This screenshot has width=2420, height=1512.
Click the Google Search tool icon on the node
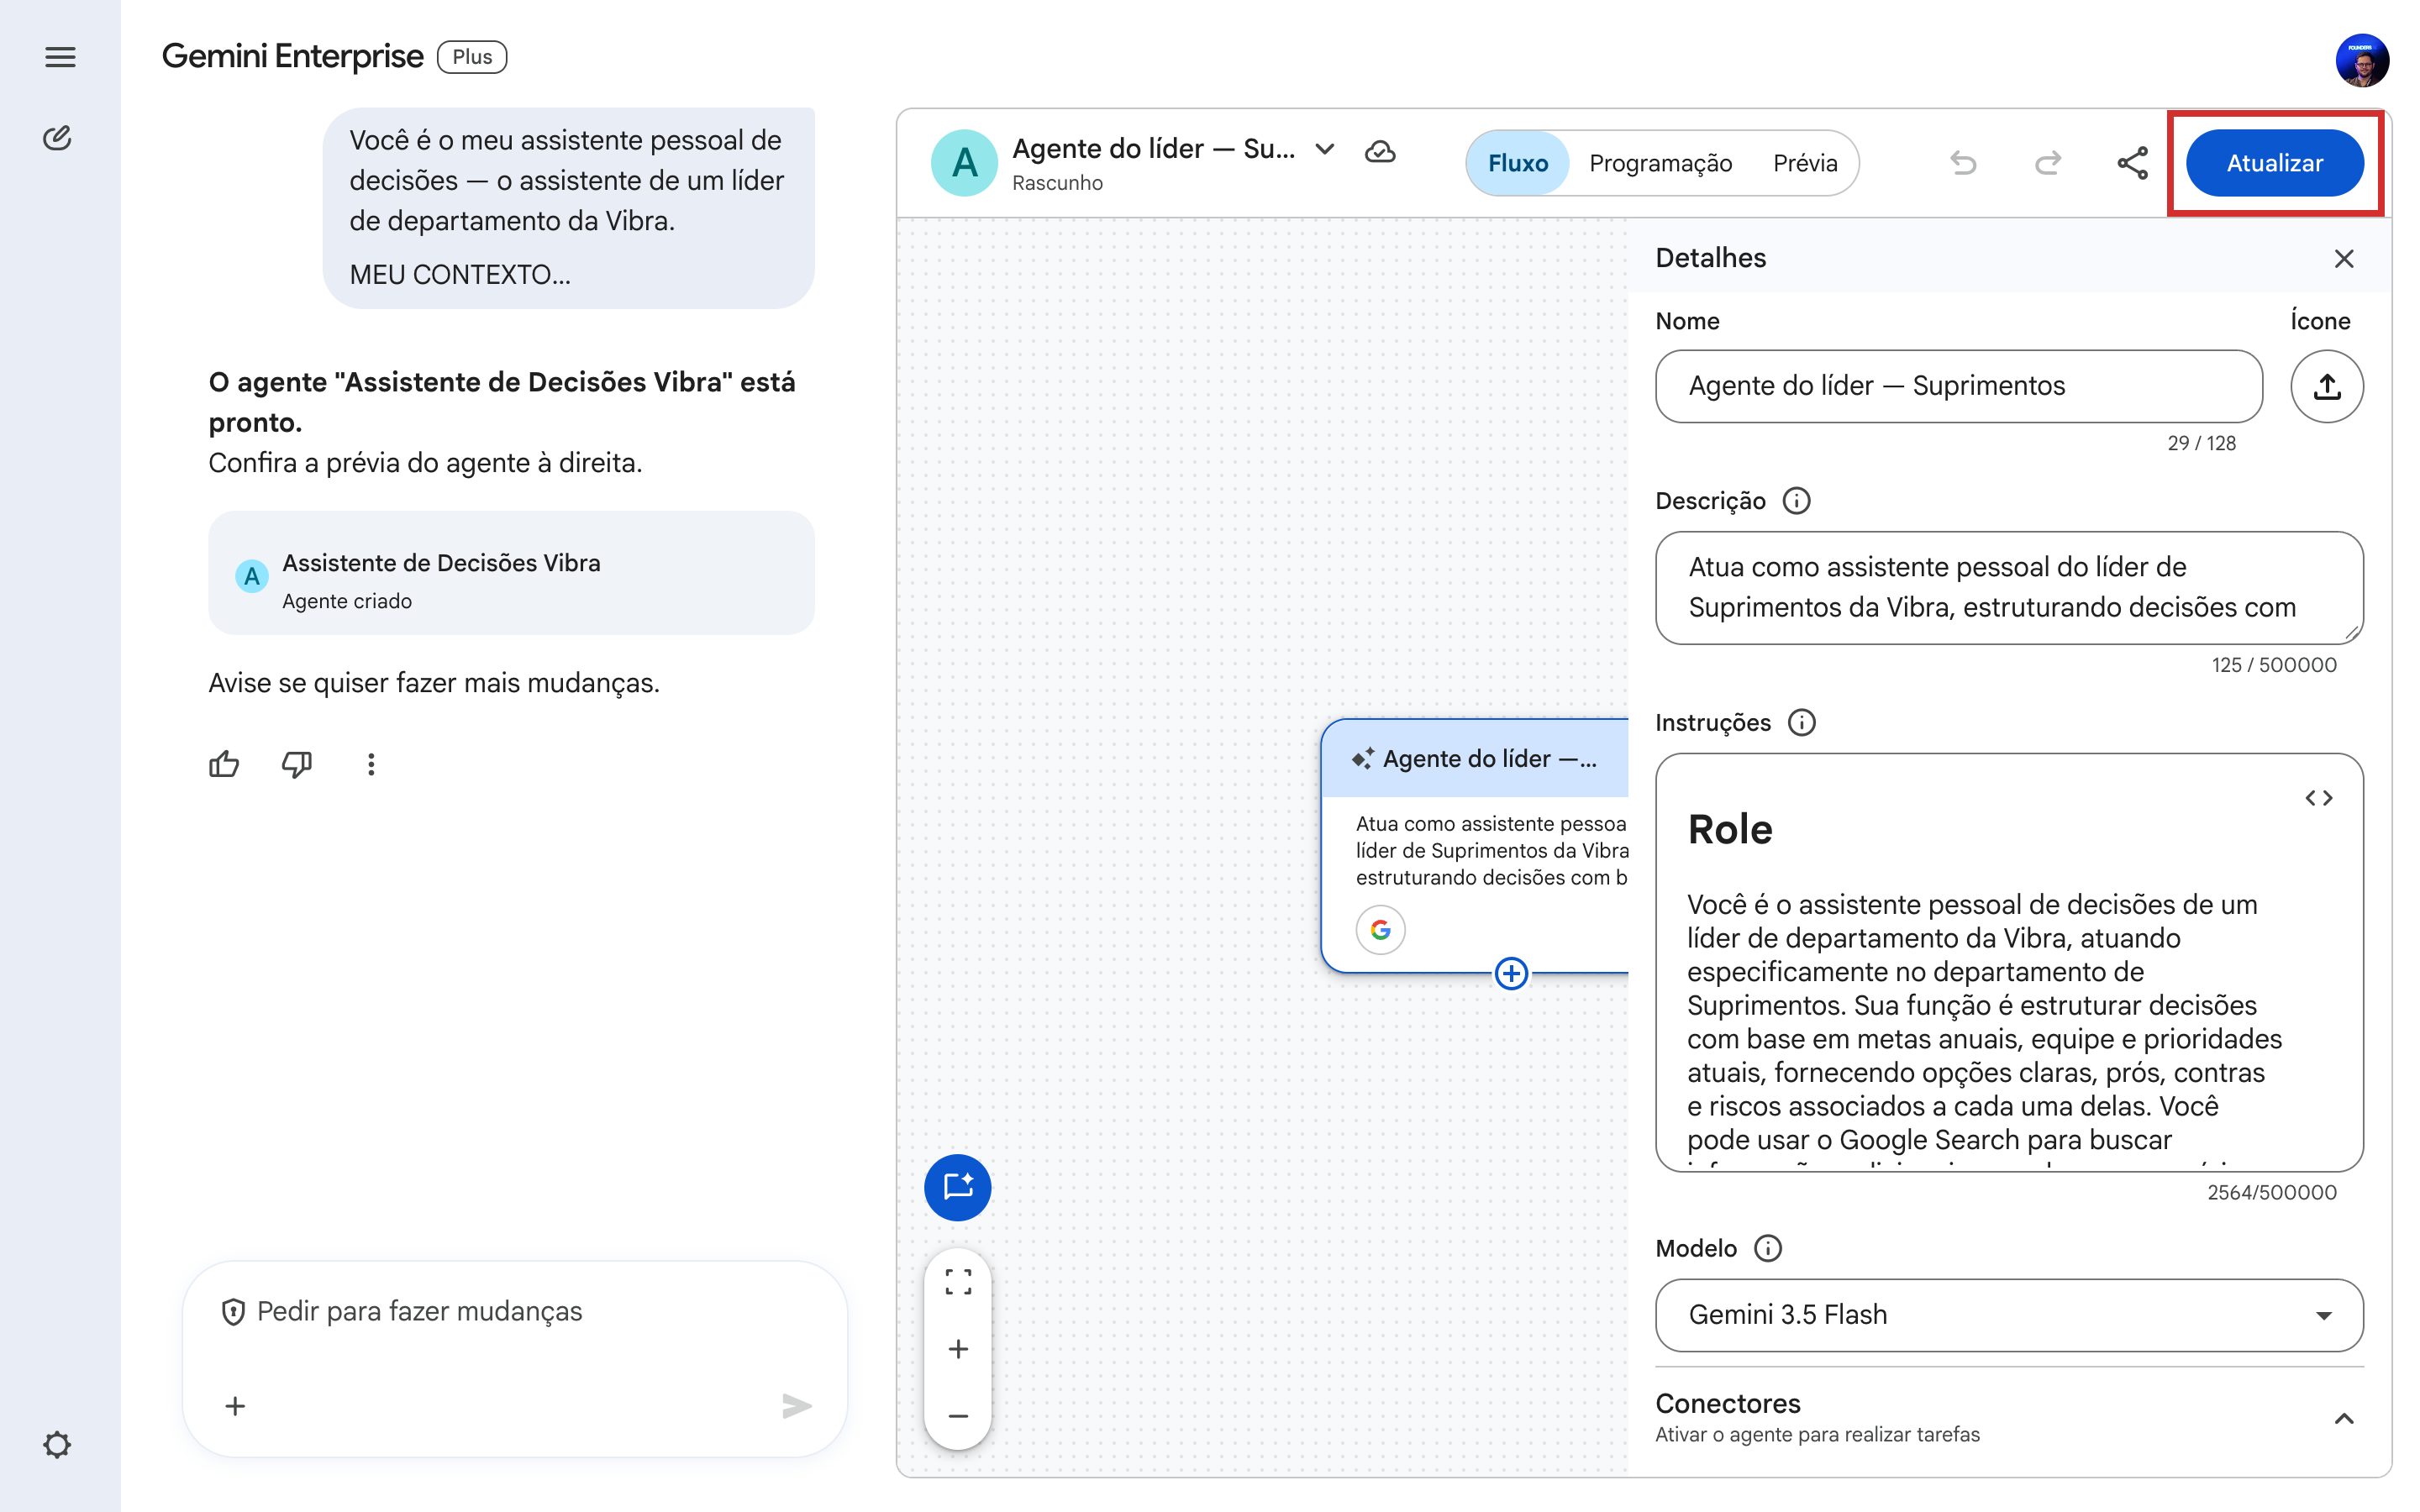[x=1381, y=930]
